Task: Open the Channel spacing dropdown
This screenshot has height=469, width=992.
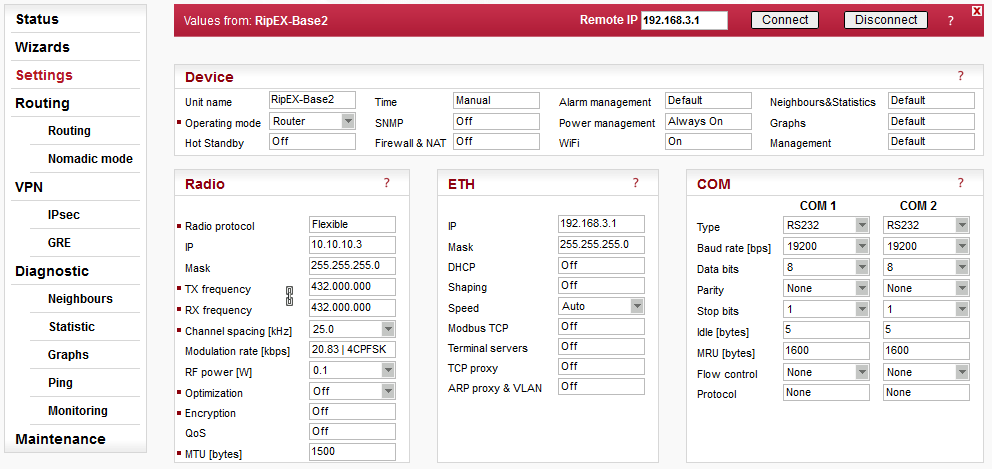Action: [x=388, y=329]
